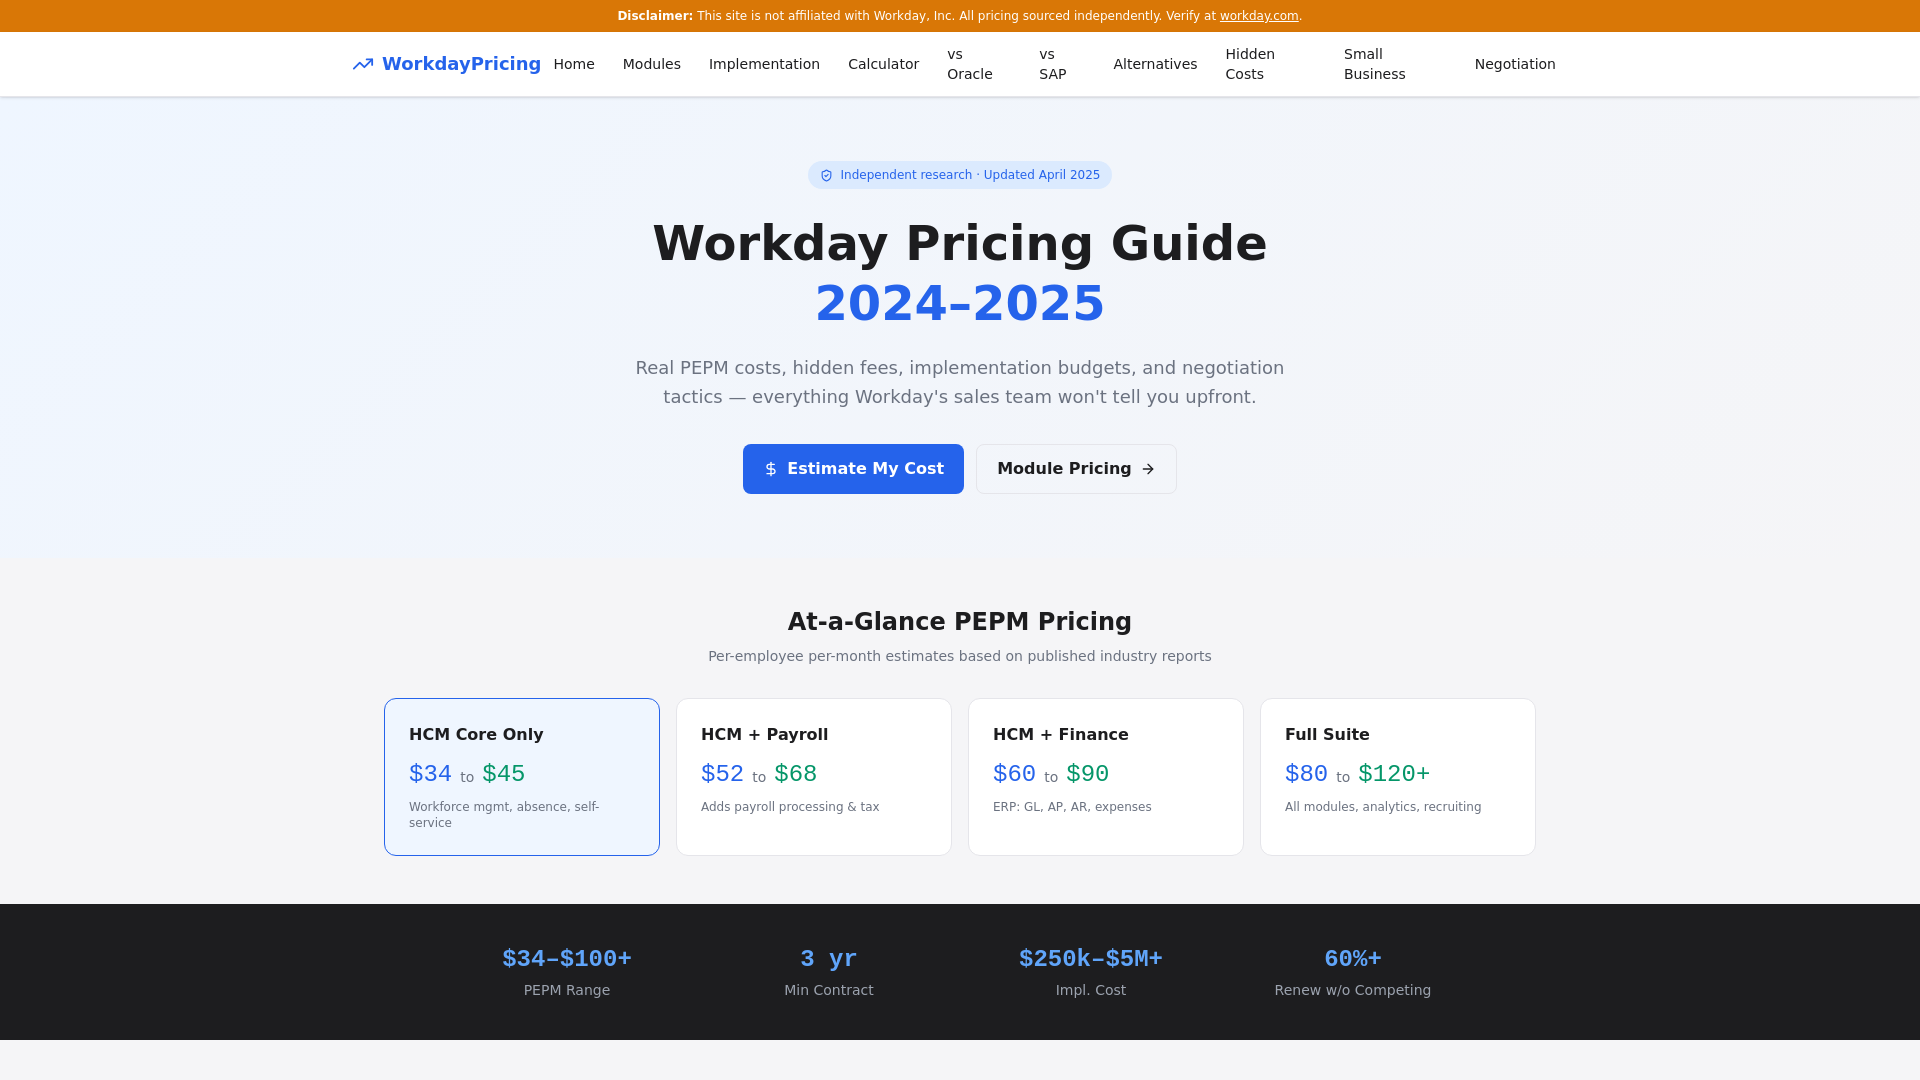Click the '3 yr' Min Contract stat
1920x1080 pixels.
coord(829,959)
